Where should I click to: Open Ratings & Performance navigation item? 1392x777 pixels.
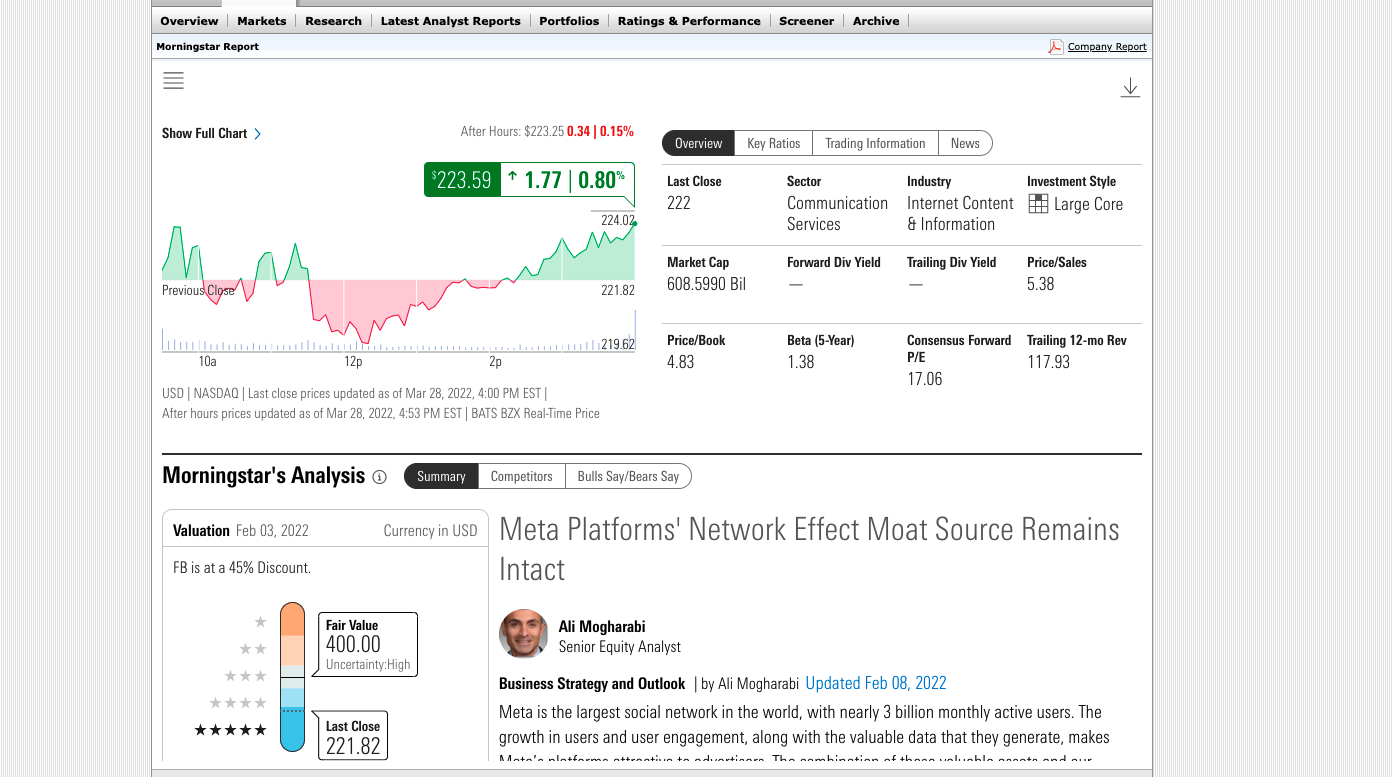(689, 21)
